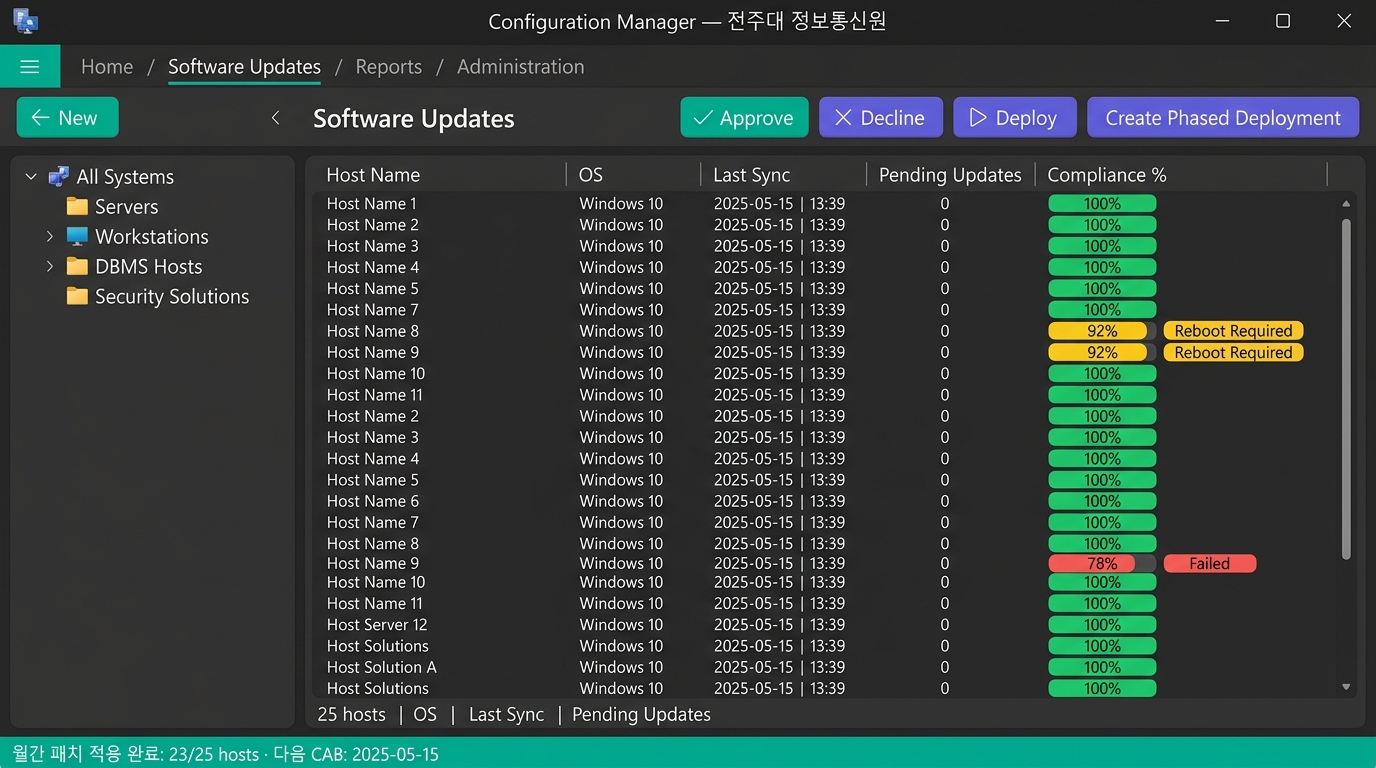Go to the Home breadcrumb
The height and width of the screenshot is (768, 1376).
tap(107, 67)
